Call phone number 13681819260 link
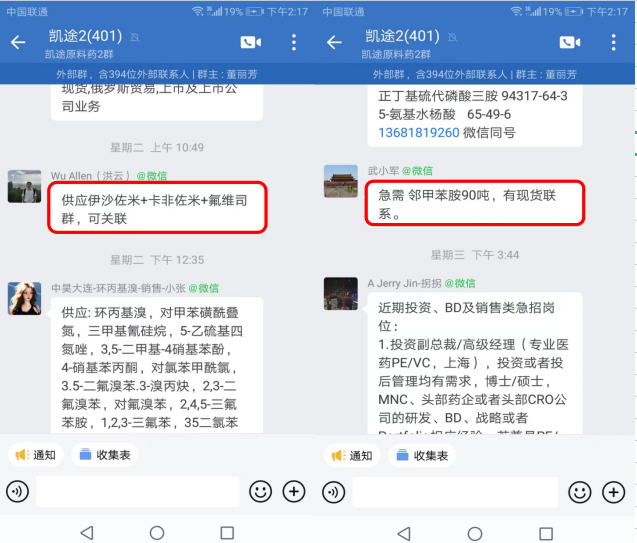 coord(419,133)
